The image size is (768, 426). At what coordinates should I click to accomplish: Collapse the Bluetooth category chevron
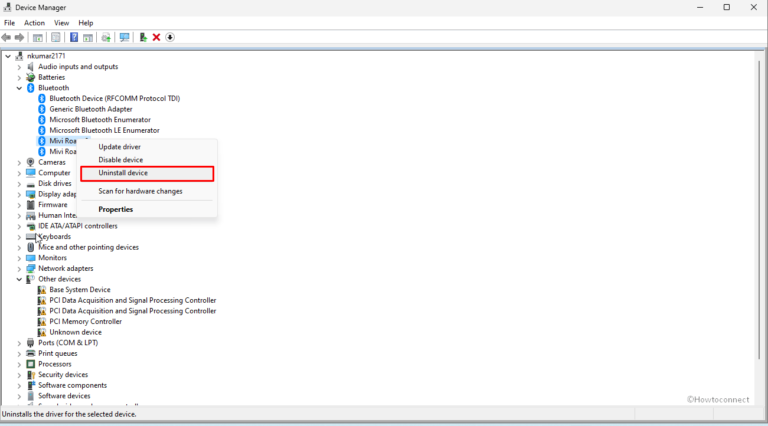click(x=19, y=88)
